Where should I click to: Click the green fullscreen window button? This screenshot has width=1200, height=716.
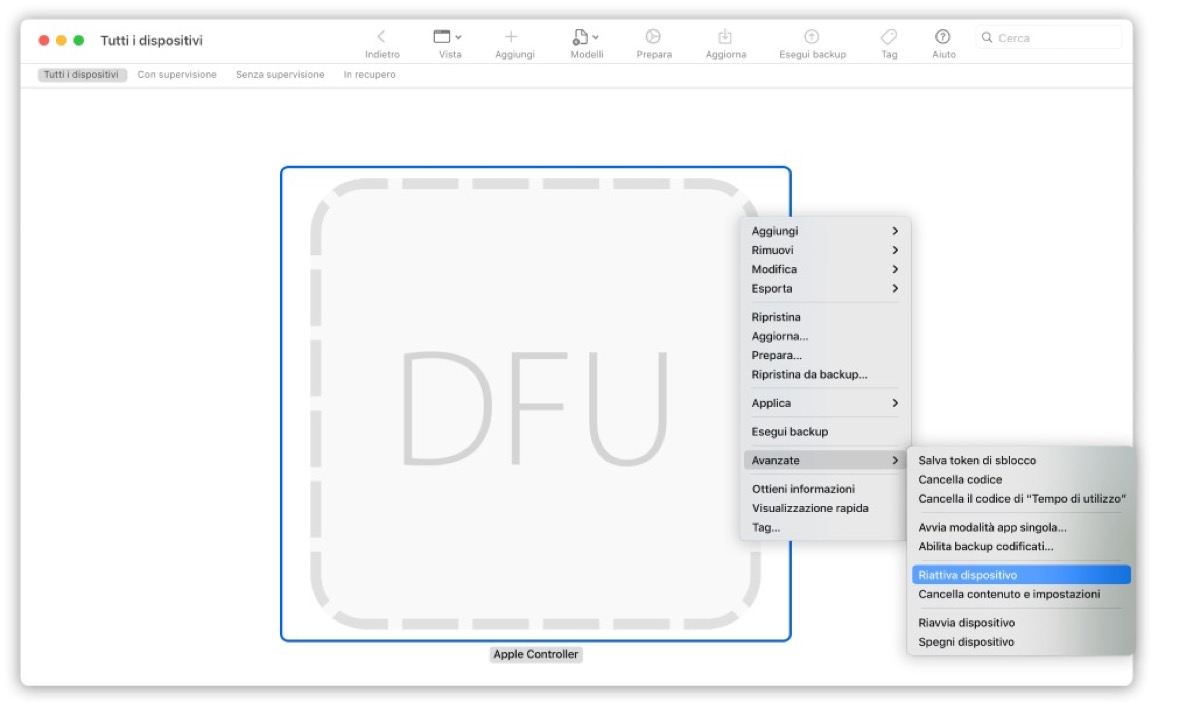point(79,40)
